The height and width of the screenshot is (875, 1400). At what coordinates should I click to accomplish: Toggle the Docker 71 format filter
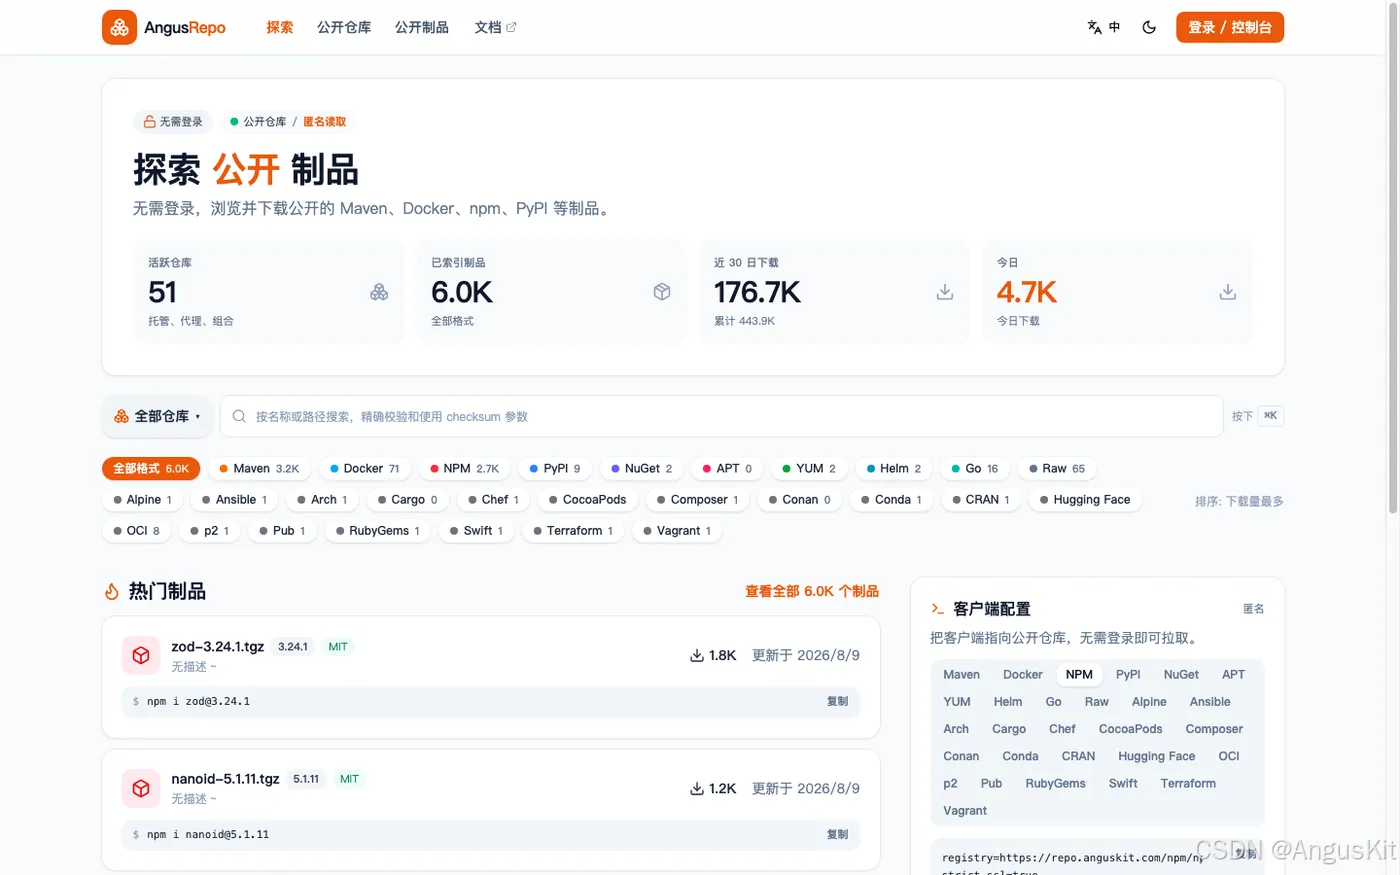(x=364, y=468)
